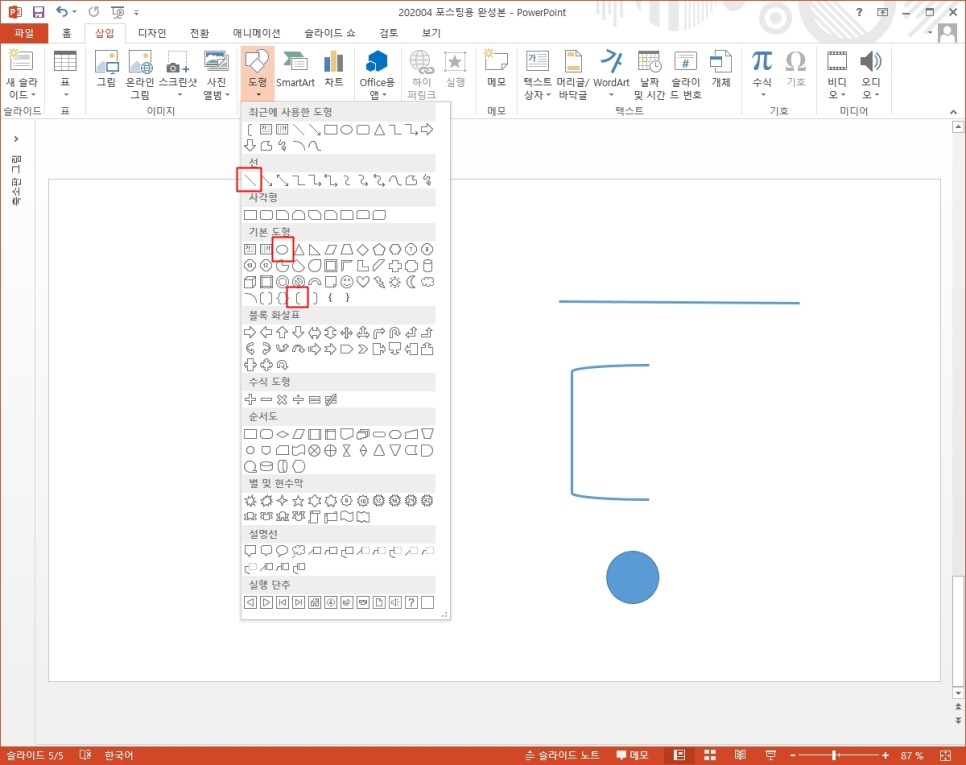
Task: Switch to Normal view in status bar
Action: click(680, 755)
